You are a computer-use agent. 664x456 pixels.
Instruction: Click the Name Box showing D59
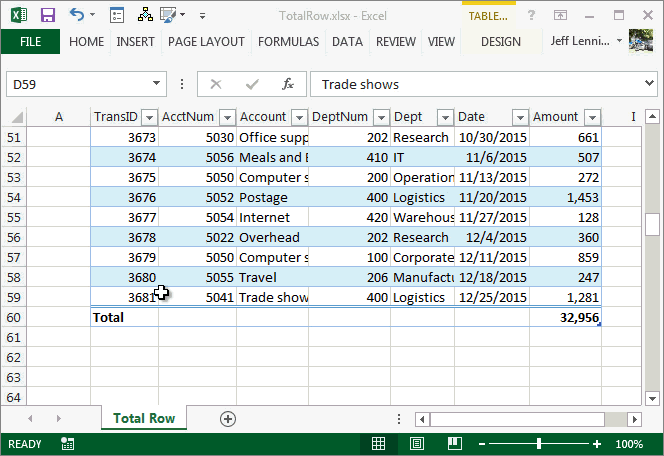click(79, 84)
